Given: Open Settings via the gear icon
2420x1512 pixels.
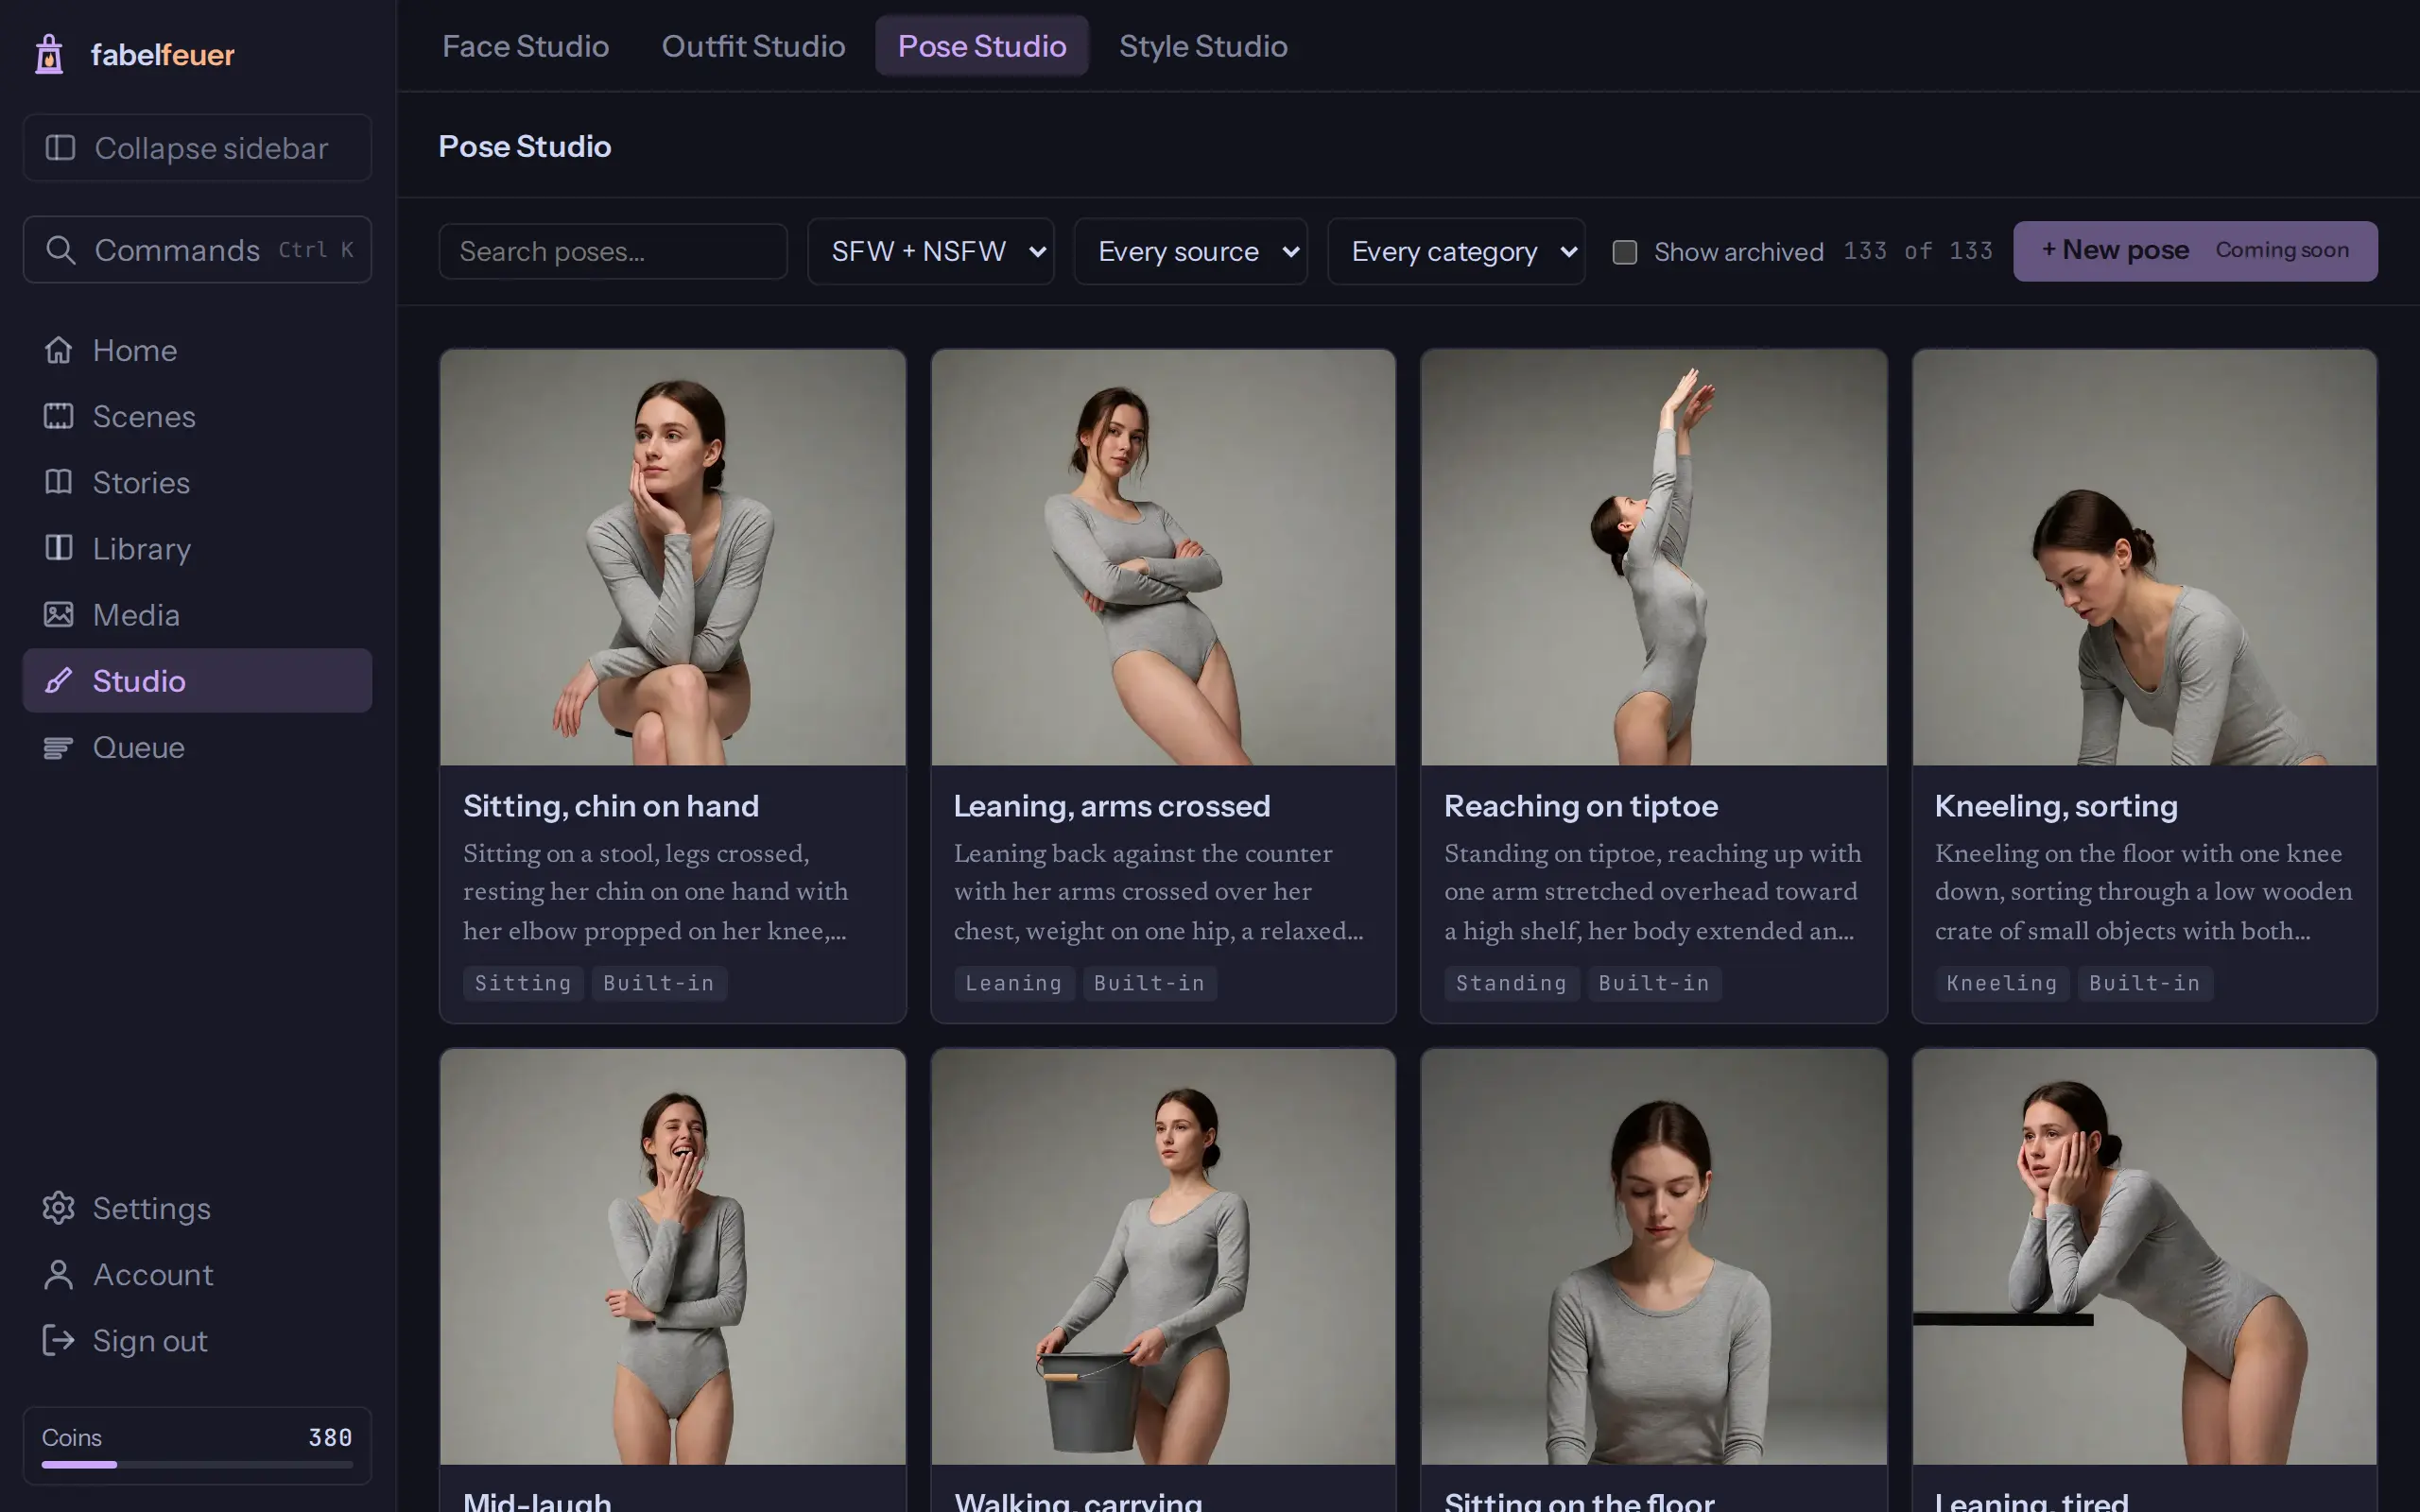Looking at the screenshot, I should [58, 1208].
